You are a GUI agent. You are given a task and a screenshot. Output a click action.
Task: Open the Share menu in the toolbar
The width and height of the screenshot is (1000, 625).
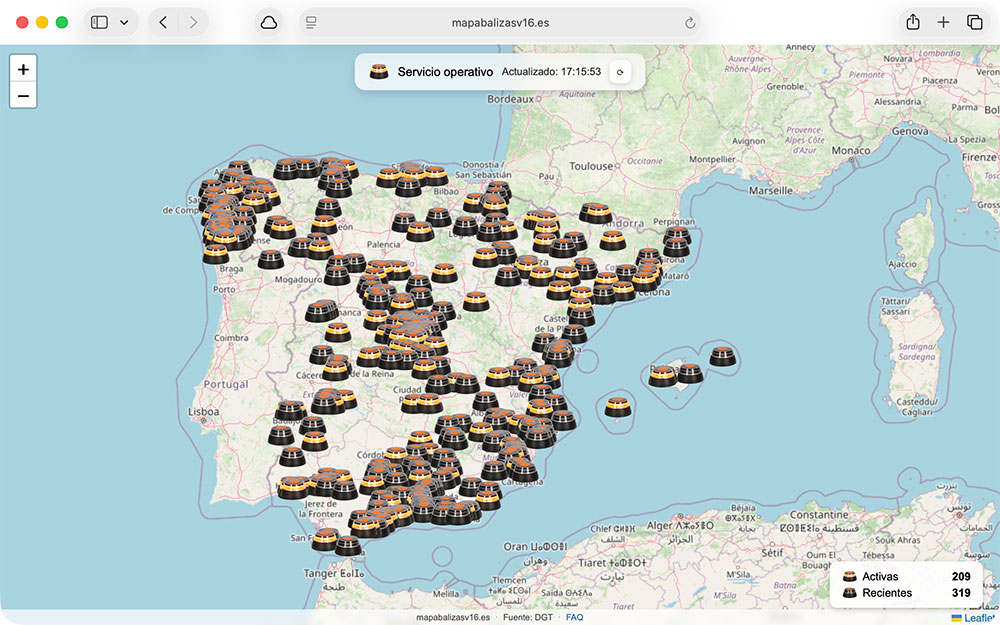click(912, 21)
